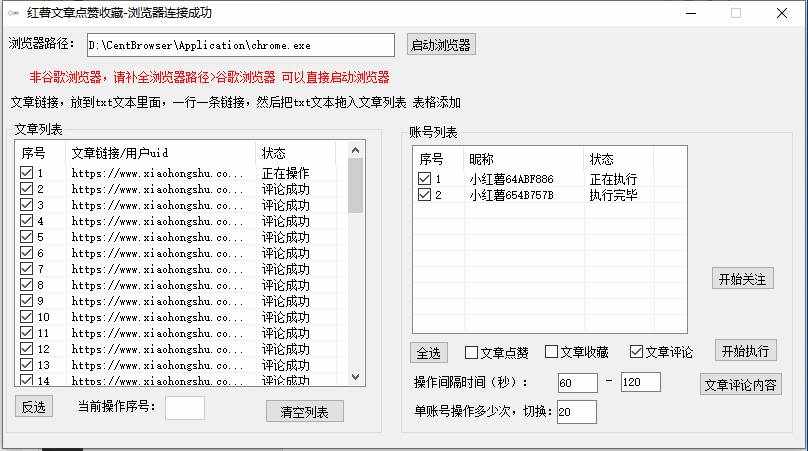The width and height of the screenshot is (808, 451).
Task: Uncheck article row 5 checkbox
Action: [27, 237]
